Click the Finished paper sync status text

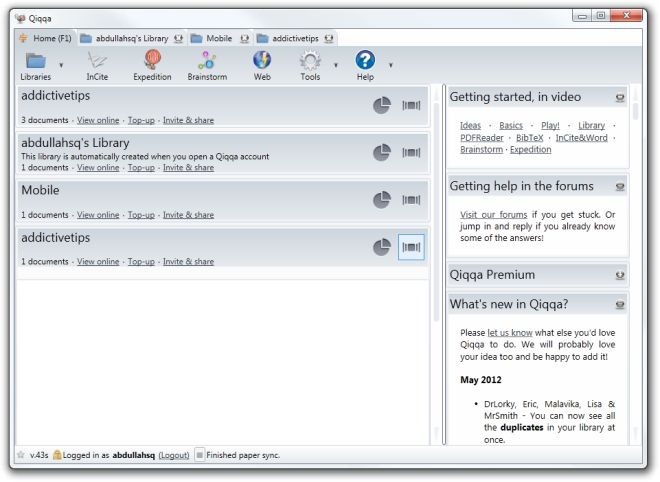pos(243,455)
